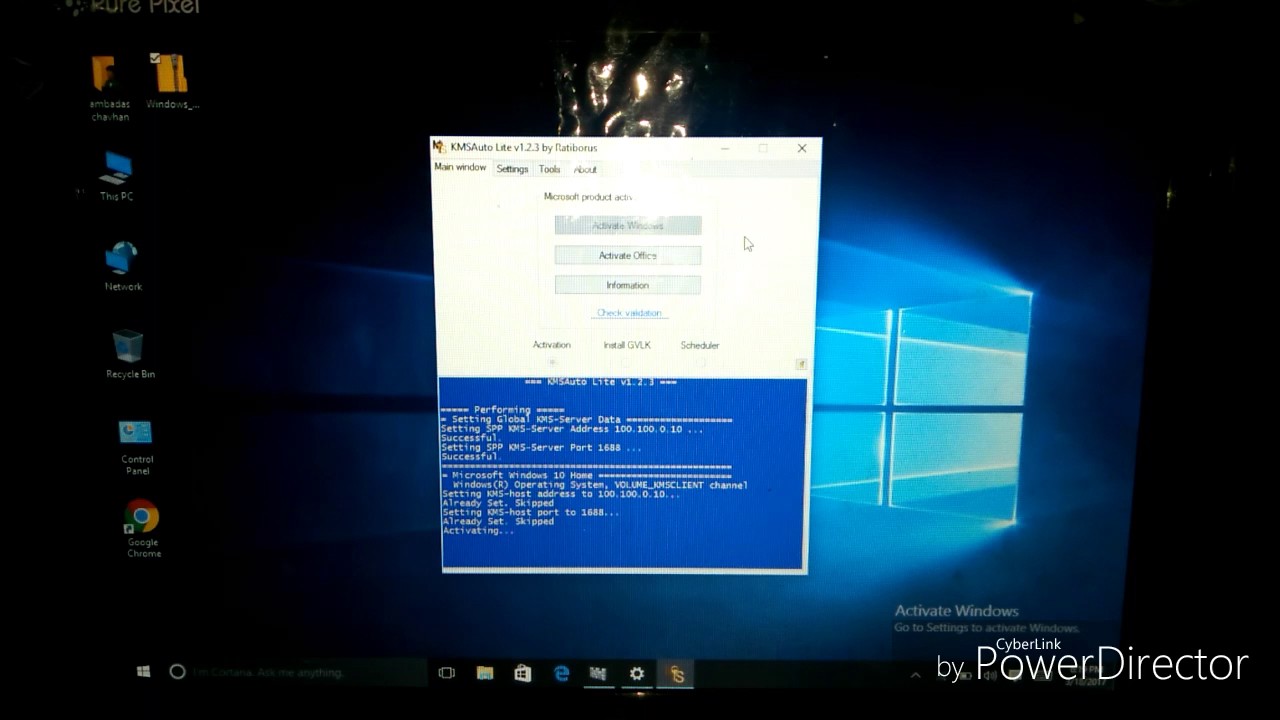Open Task View on the taskbar

pyautogui.click(x=447, y=673)
